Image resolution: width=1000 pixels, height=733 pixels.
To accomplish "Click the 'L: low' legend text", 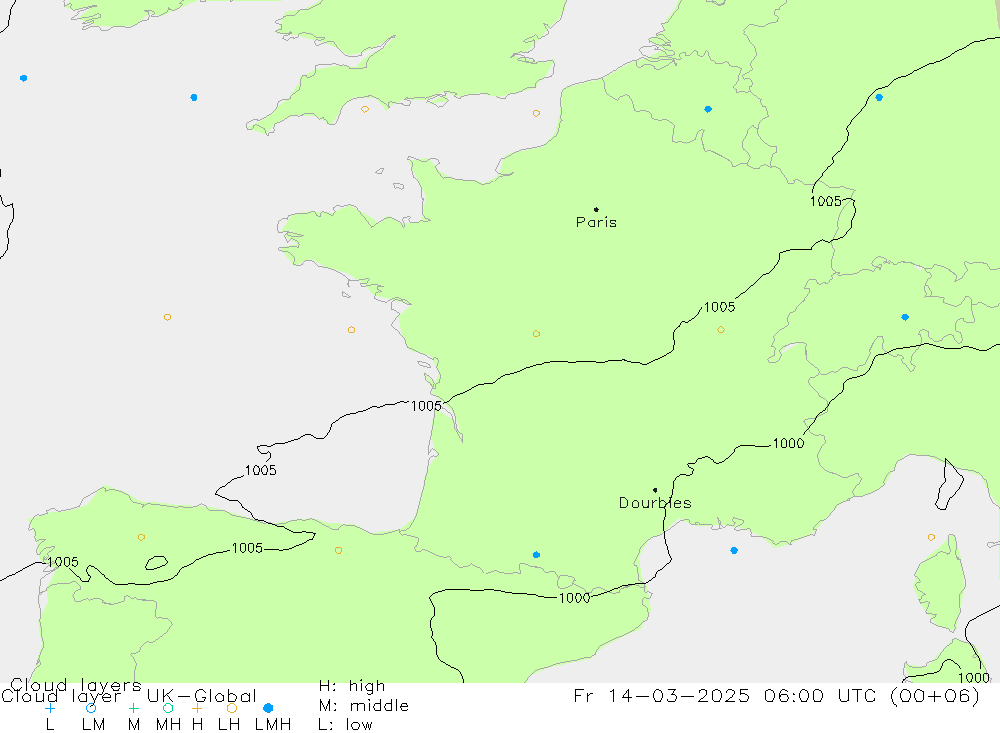I will pos(345,725).
